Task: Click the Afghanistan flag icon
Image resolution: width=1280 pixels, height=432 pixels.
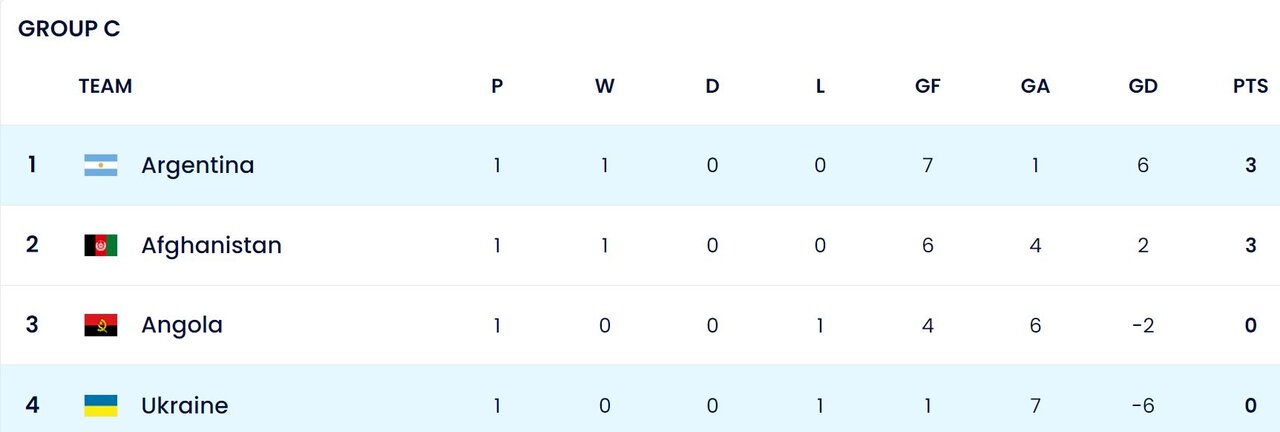Action: pyautogui.click(x=101, y=245)
